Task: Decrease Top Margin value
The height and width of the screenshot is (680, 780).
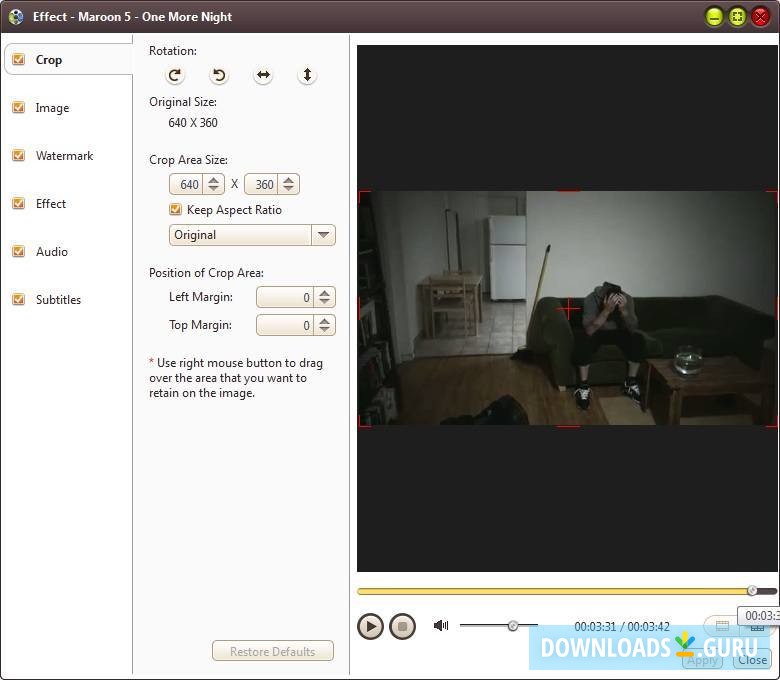Action: pos(324,330)
